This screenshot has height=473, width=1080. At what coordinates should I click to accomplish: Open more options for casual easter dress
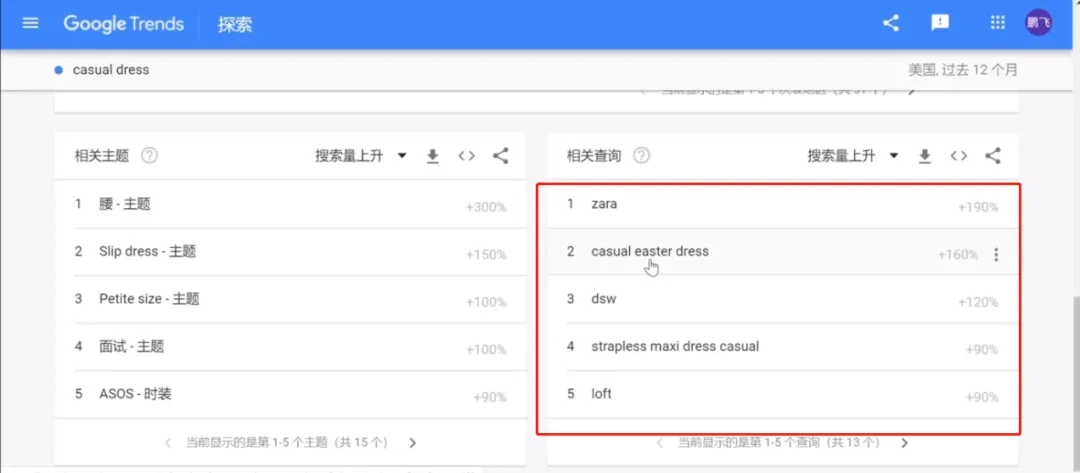pos(996,255)
